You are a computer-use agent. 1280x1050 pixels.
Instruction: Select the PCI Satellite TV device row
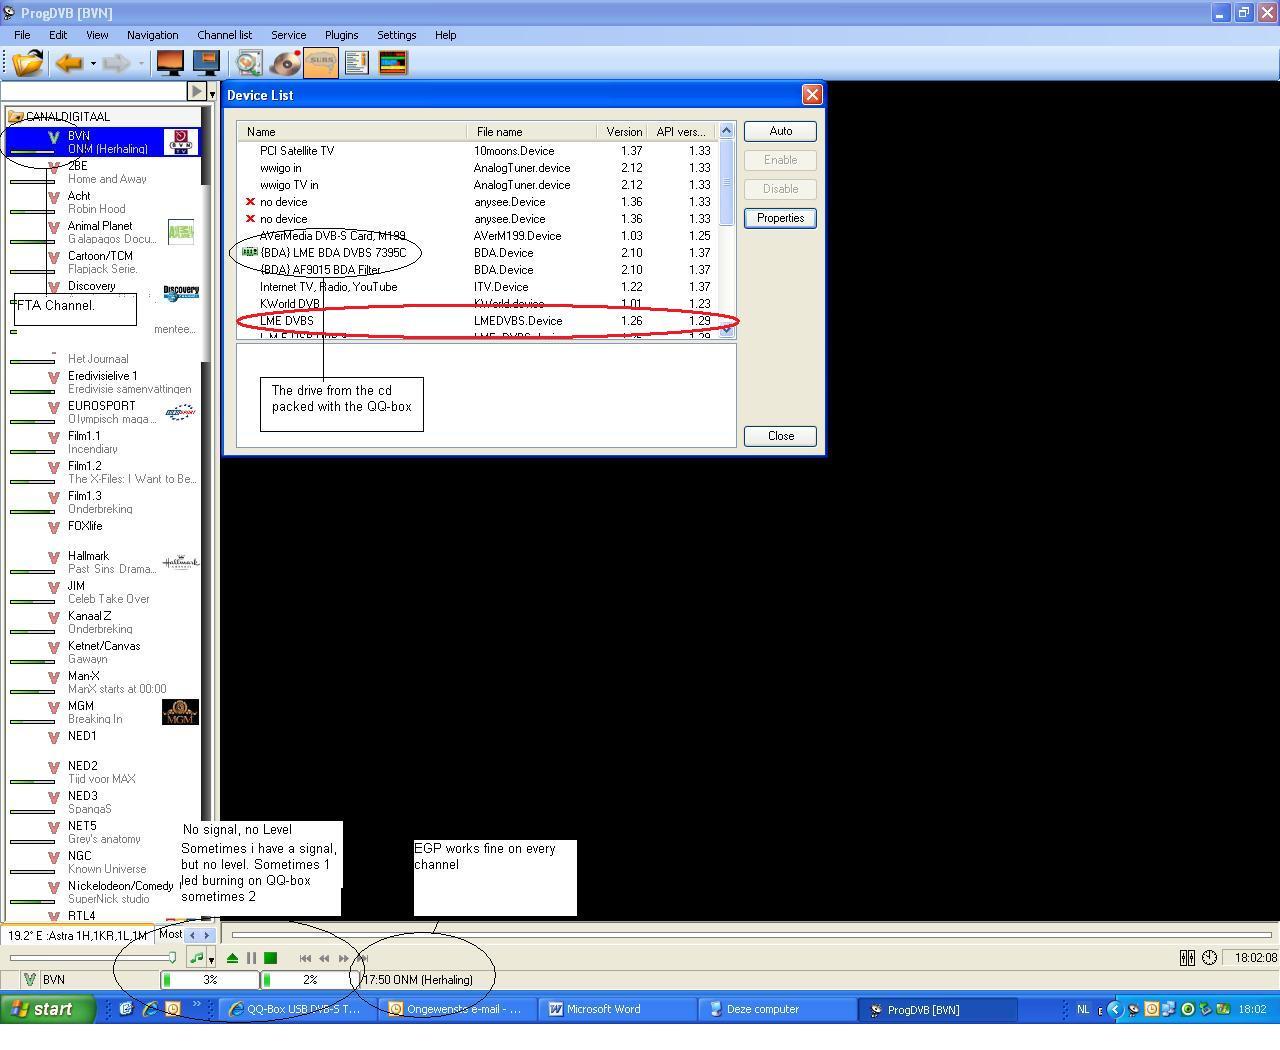click(478, 151)
